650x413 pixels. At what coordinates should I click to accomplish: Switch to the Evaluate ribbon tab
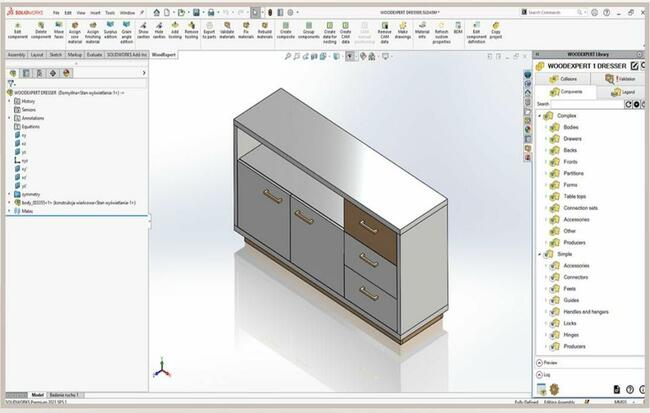pyautogui.click(x=94, y=55)
